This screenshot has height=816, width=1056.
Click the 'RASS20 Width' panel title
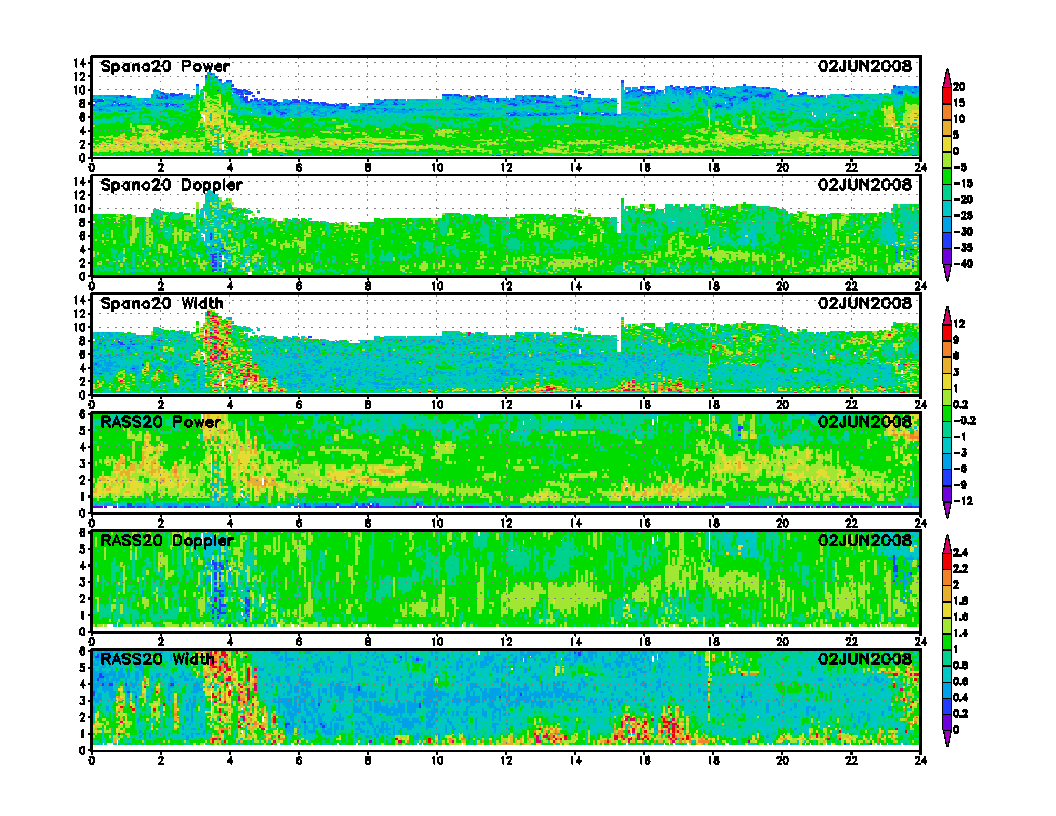(x=157, y=659)
